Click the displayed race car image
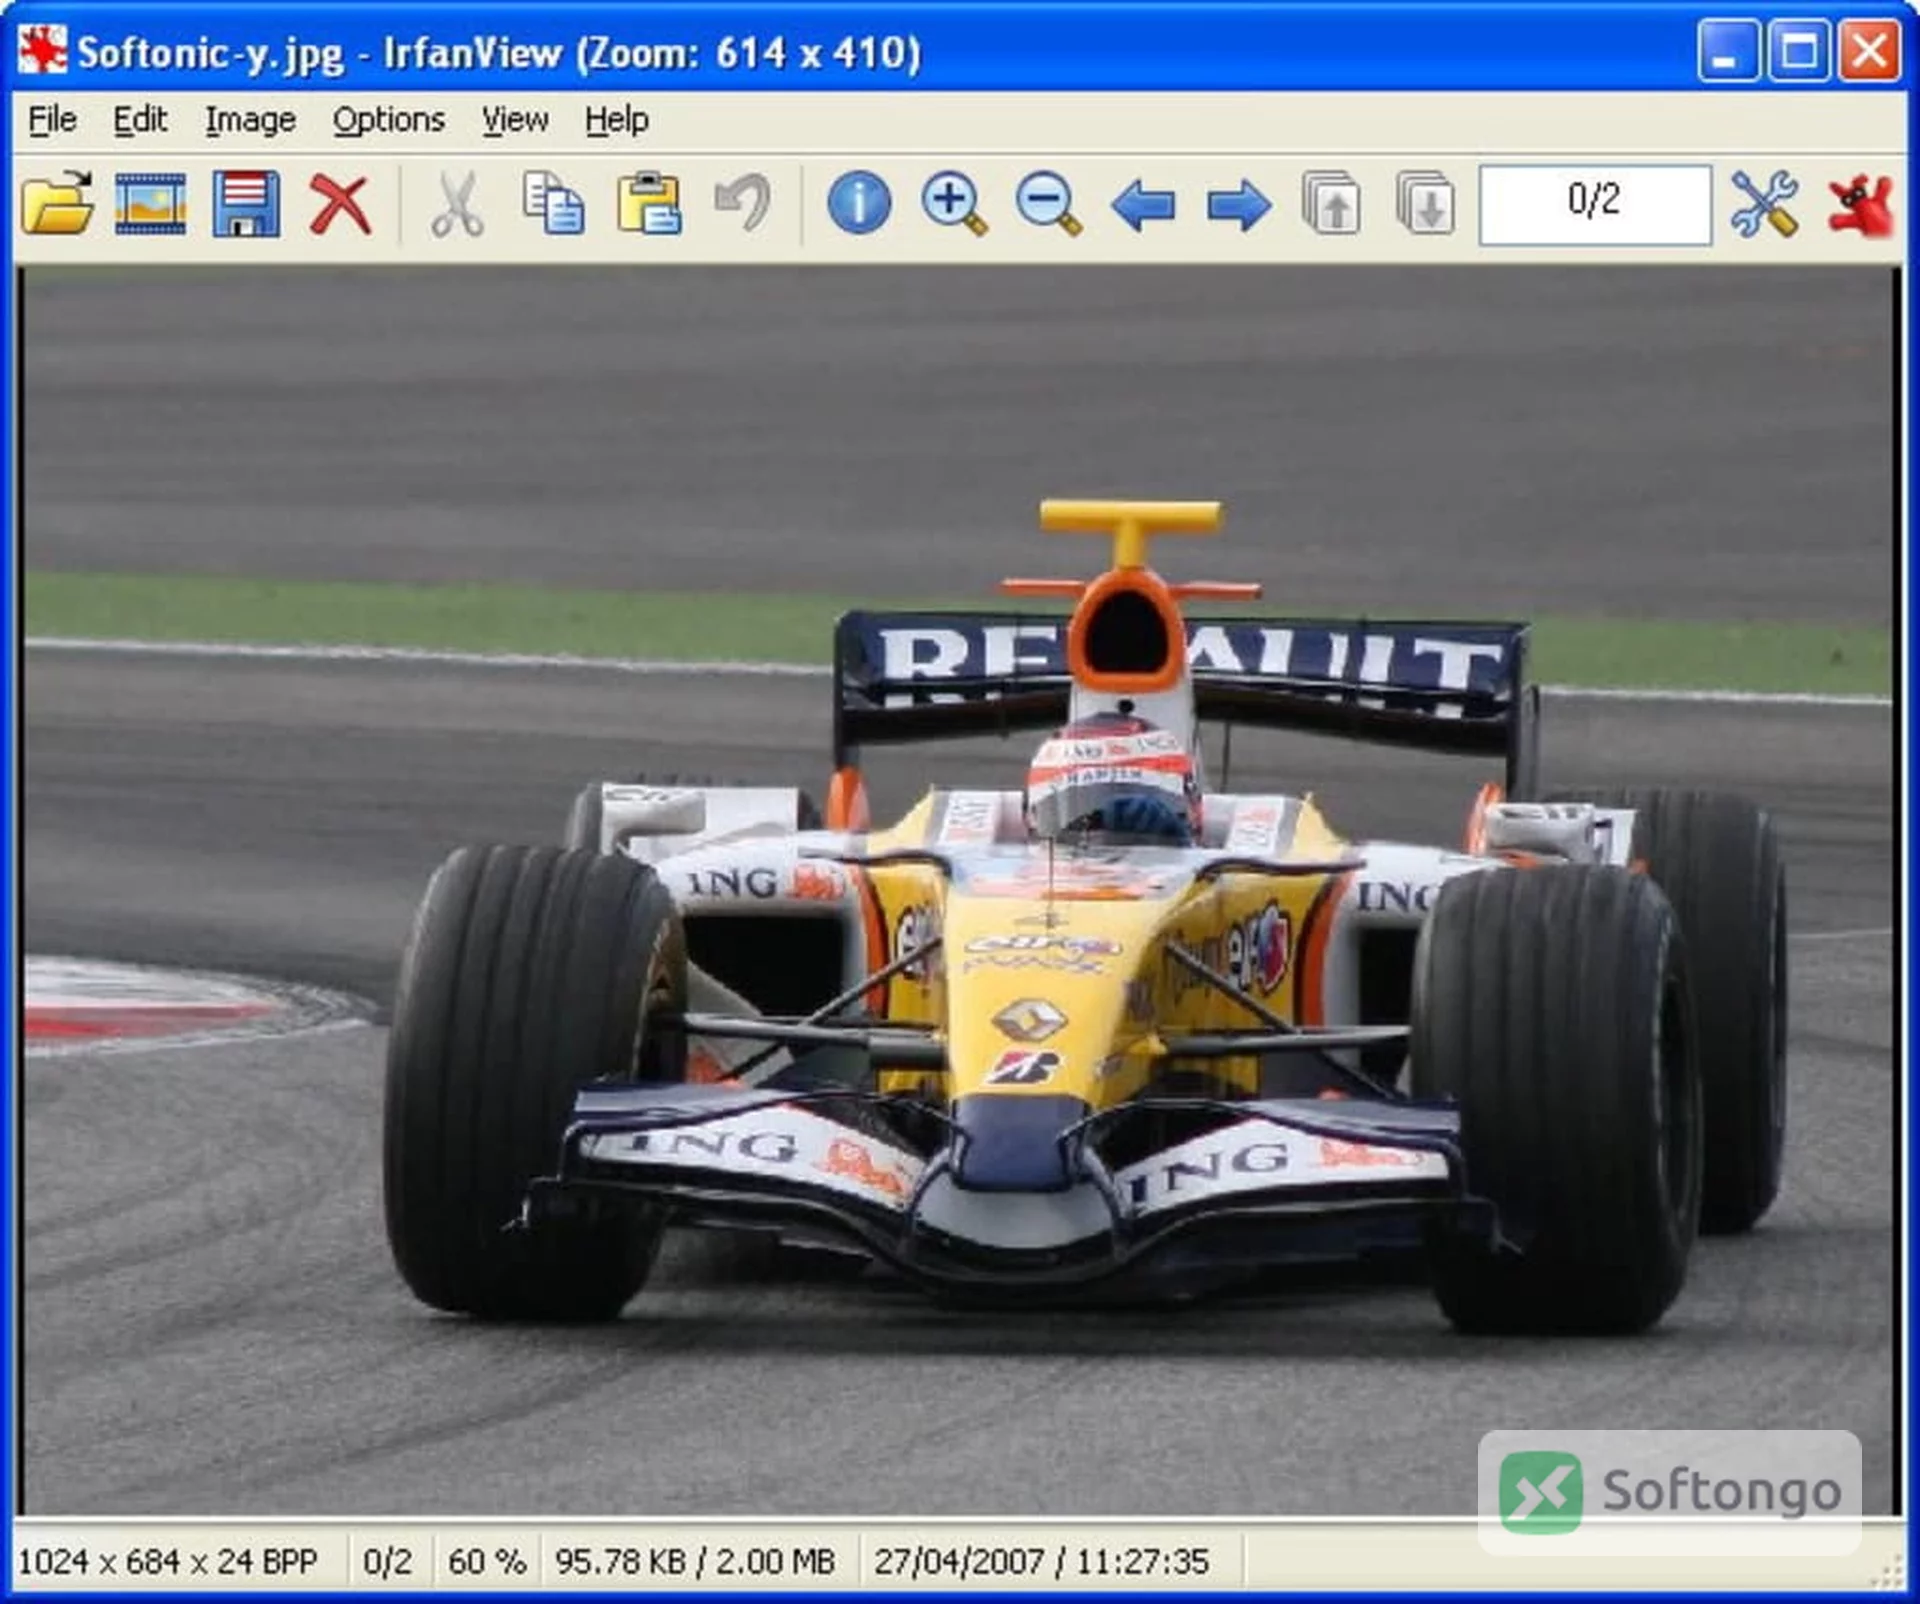The image size is (1920, 1604). [x=958, y=890]
